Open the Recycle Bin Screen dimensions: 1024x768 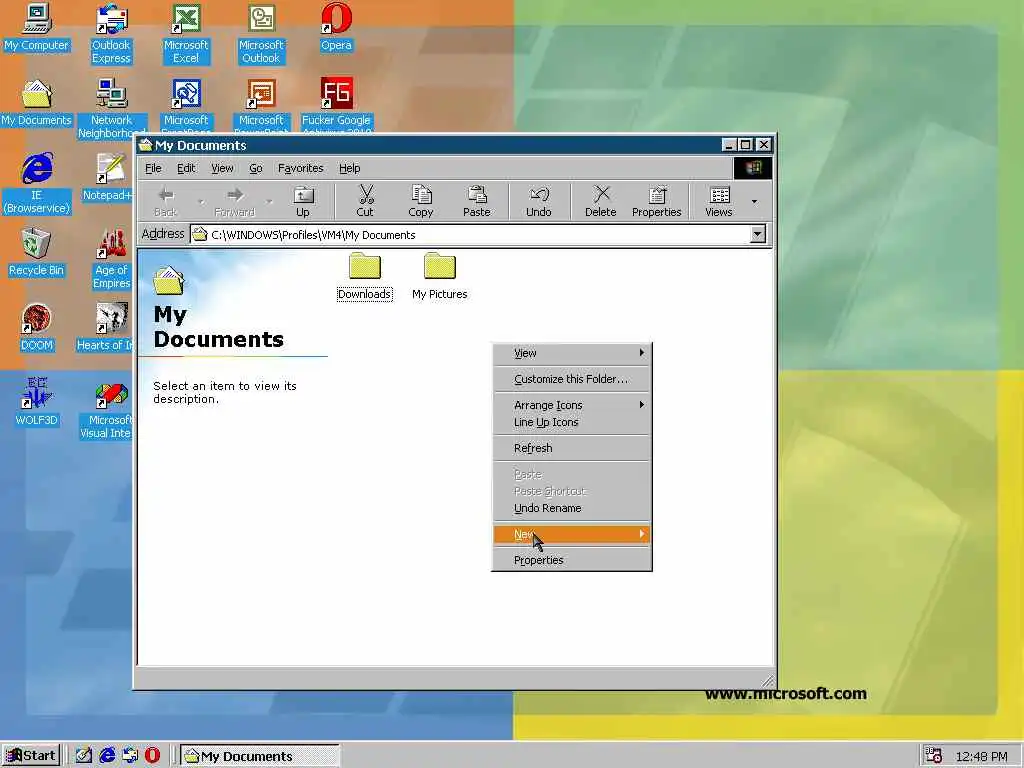[36, 253]
